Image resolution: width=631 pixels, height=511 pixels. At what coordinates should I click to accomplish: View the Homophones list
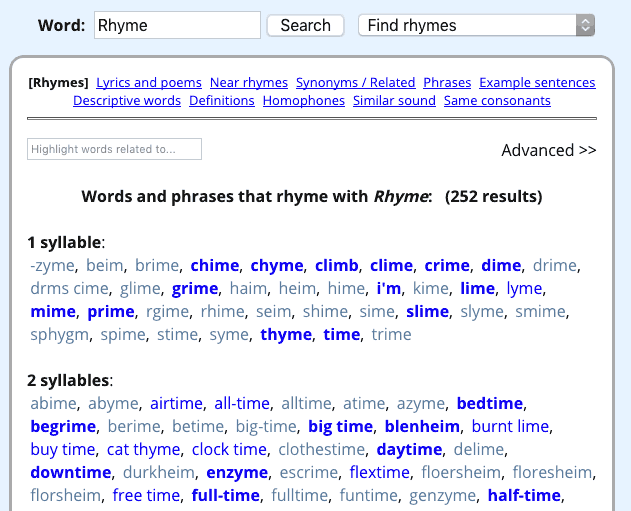[304, 101]
